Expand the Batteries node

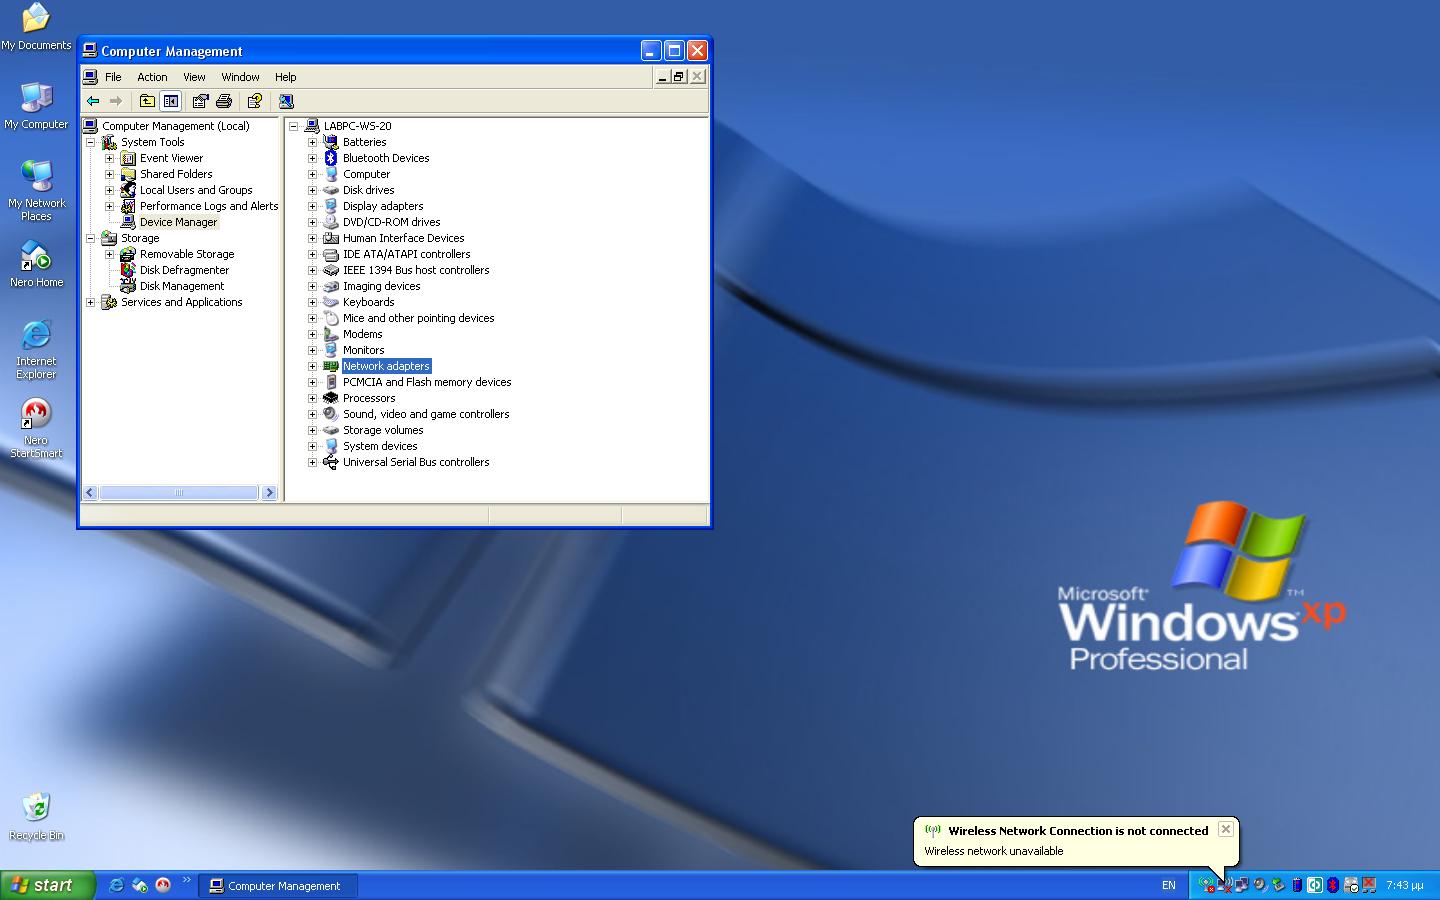click(x=312, y=142)
